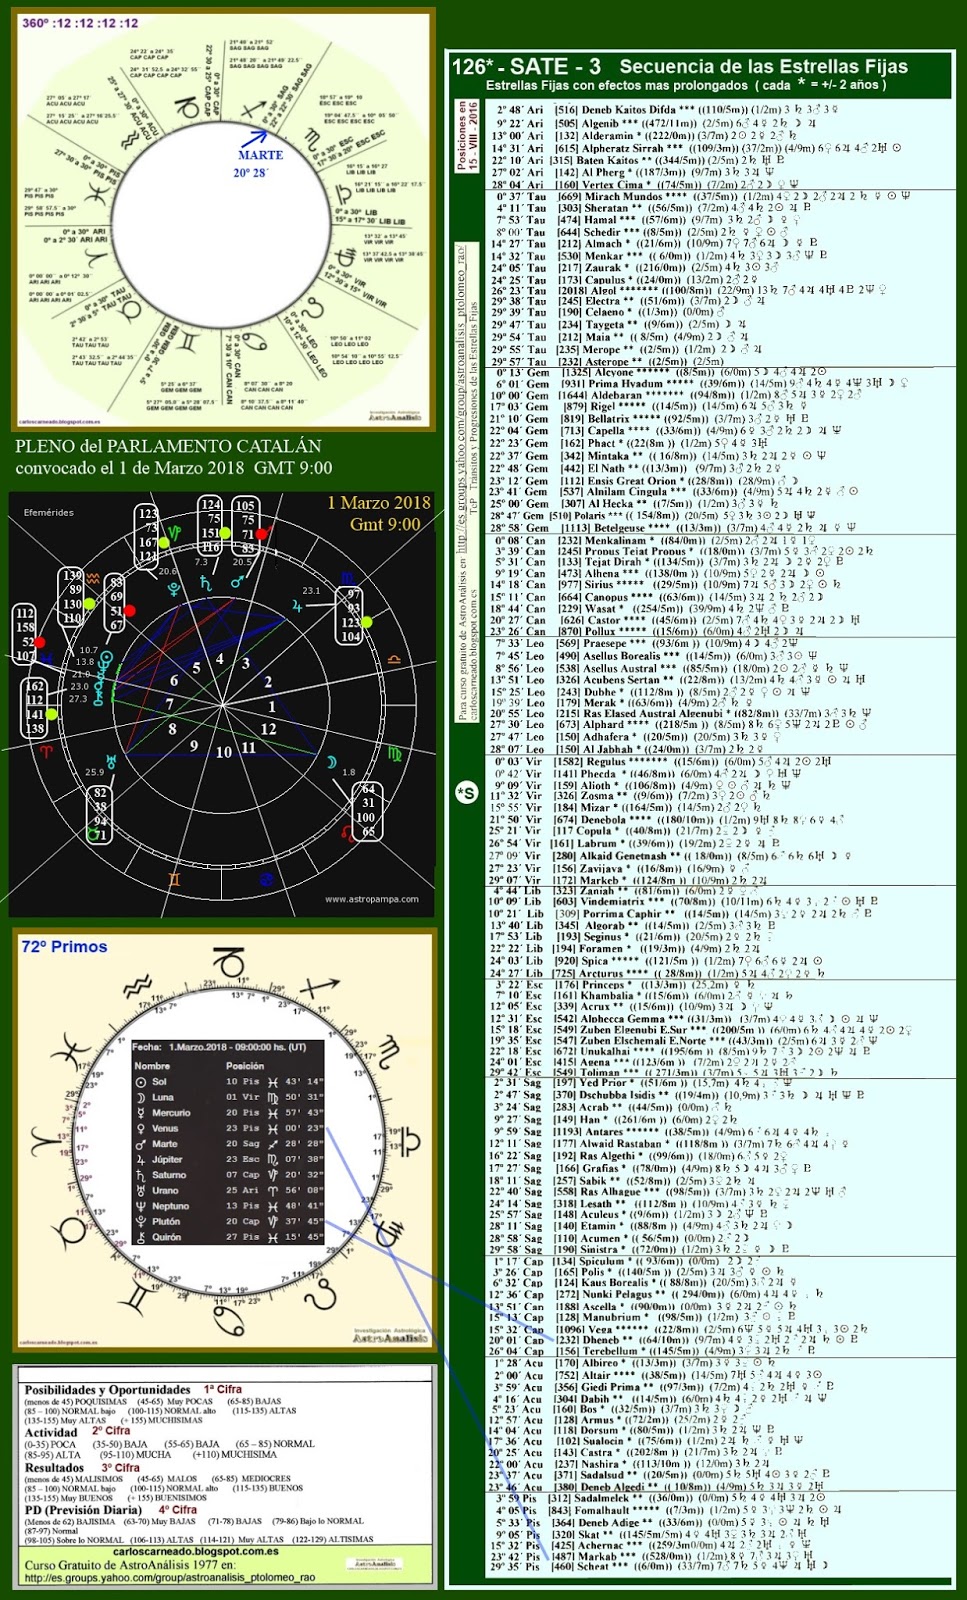Viewport: 967px width, 1600px height.
Task: Select the Júpiter row in positions table
Action: (x=229, y=1159)
